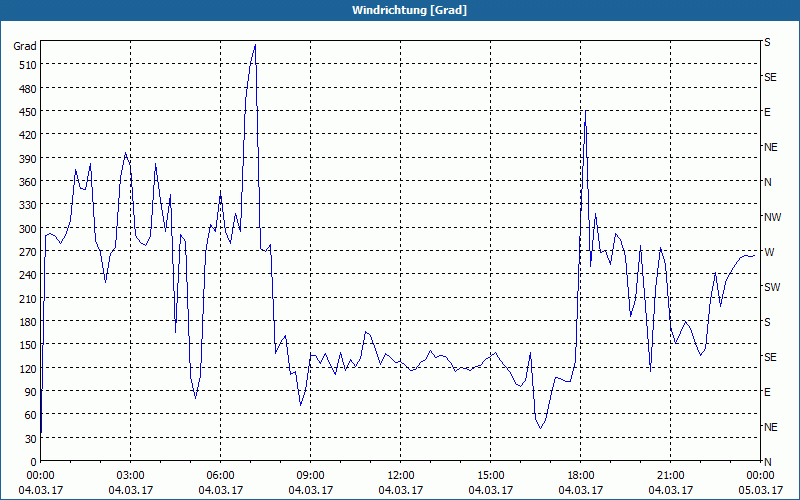Image resolution: width=800 pixels, height=500 pixels.
Task: Select the y-axis value '240'
Action: pyautogui.click(x=29, y=275)
